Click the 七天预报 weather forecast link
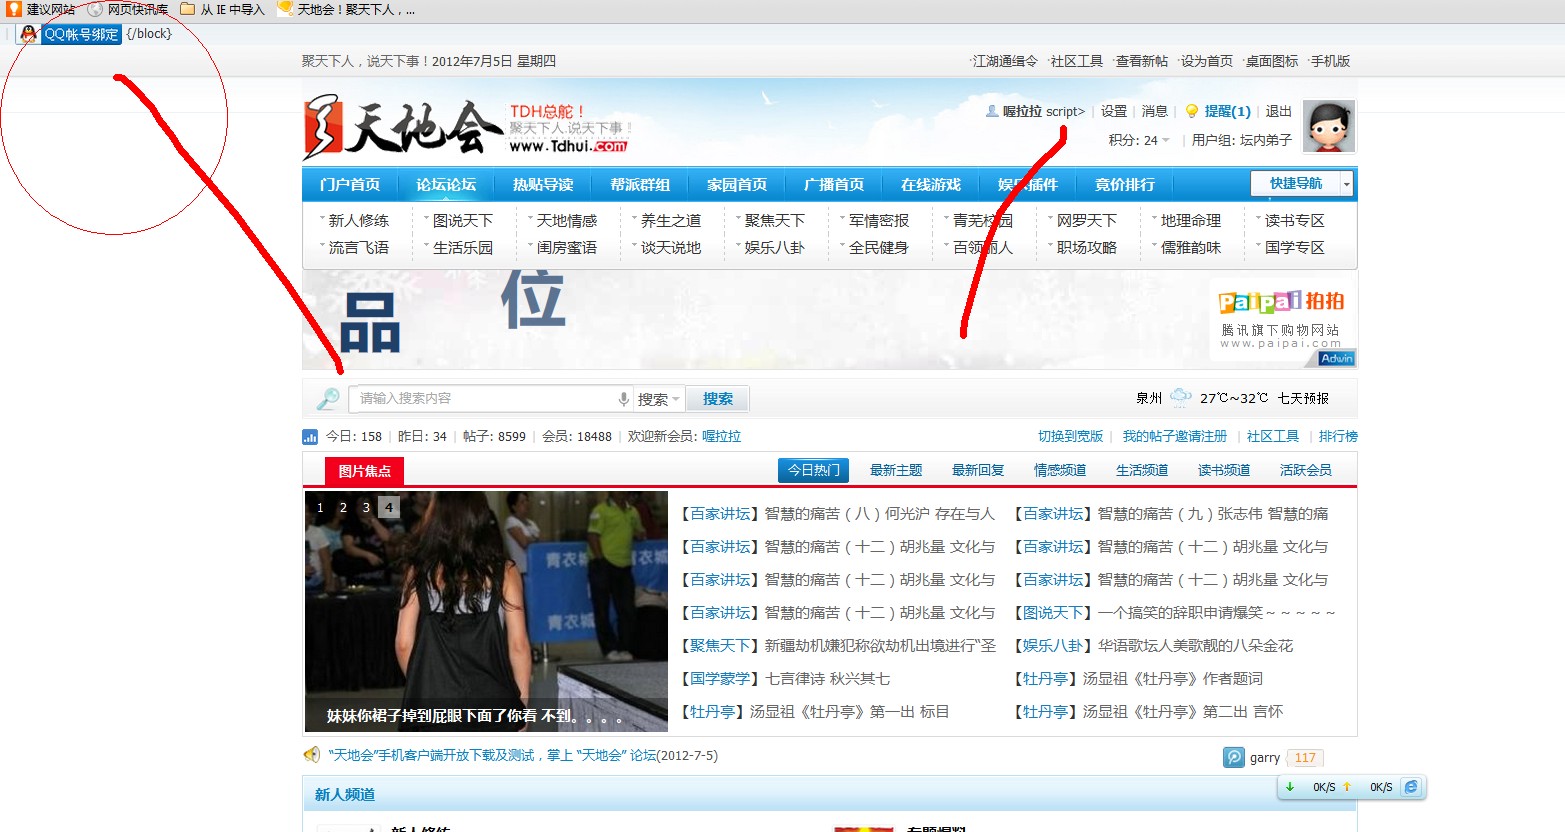Screen dimensions: 1565x832 coord(1303,398)
